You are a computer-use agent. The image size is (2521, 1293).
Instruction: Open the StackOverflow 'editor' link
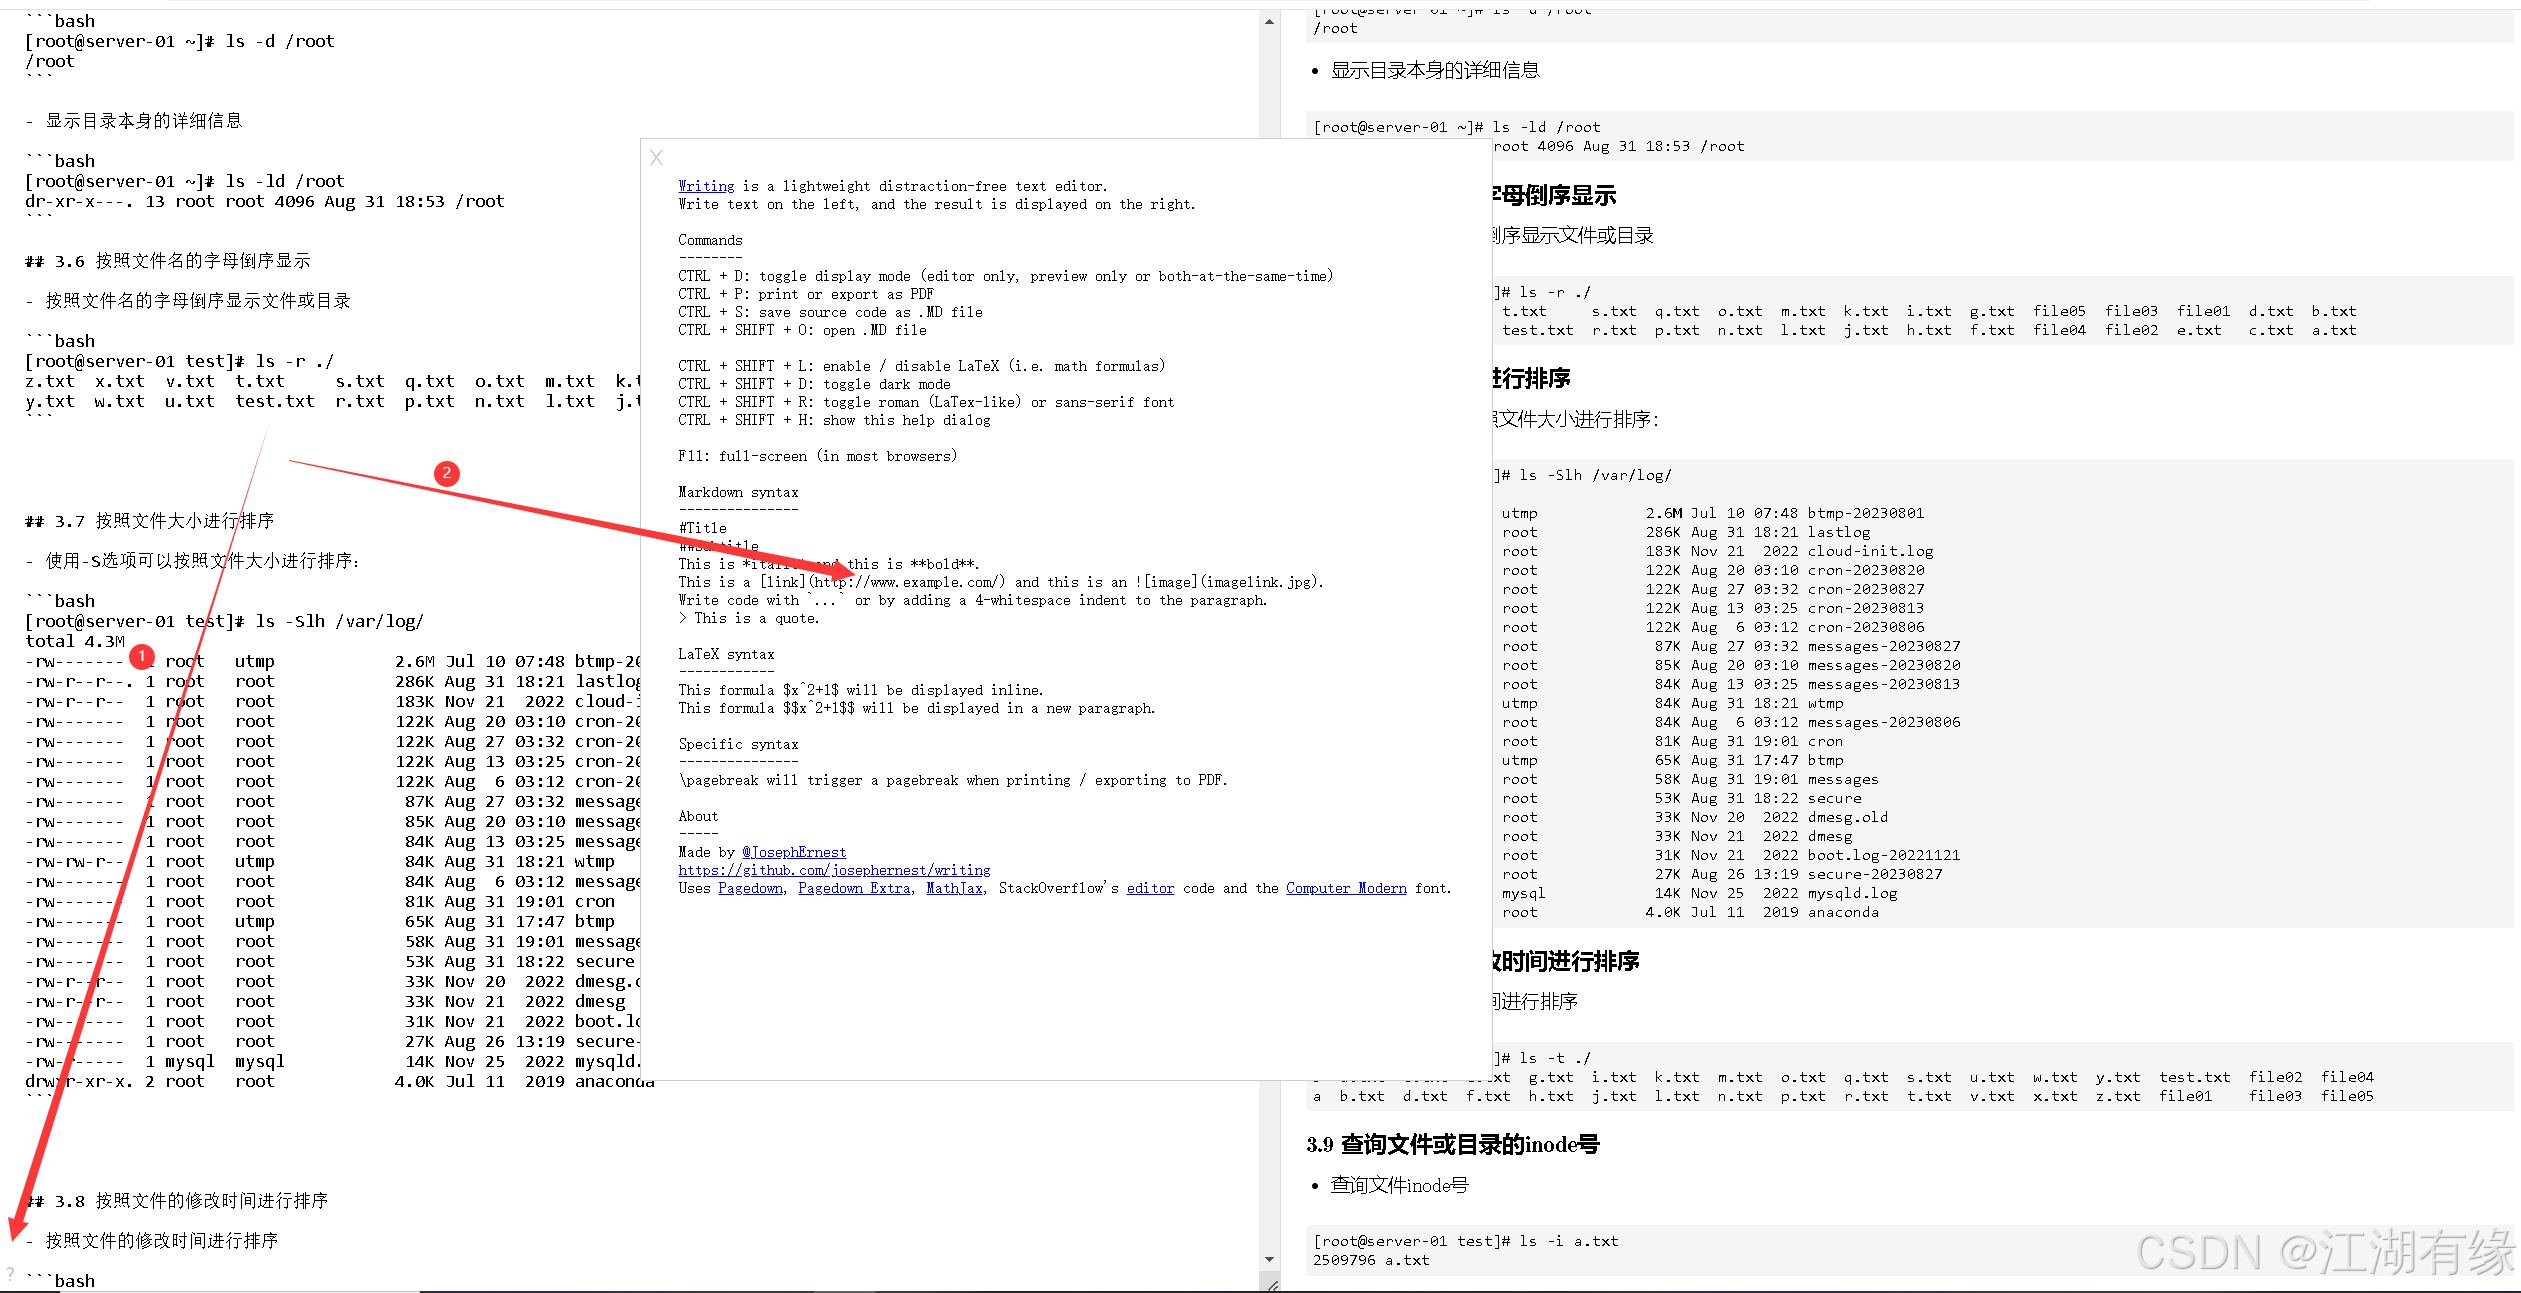point(1150,888)
